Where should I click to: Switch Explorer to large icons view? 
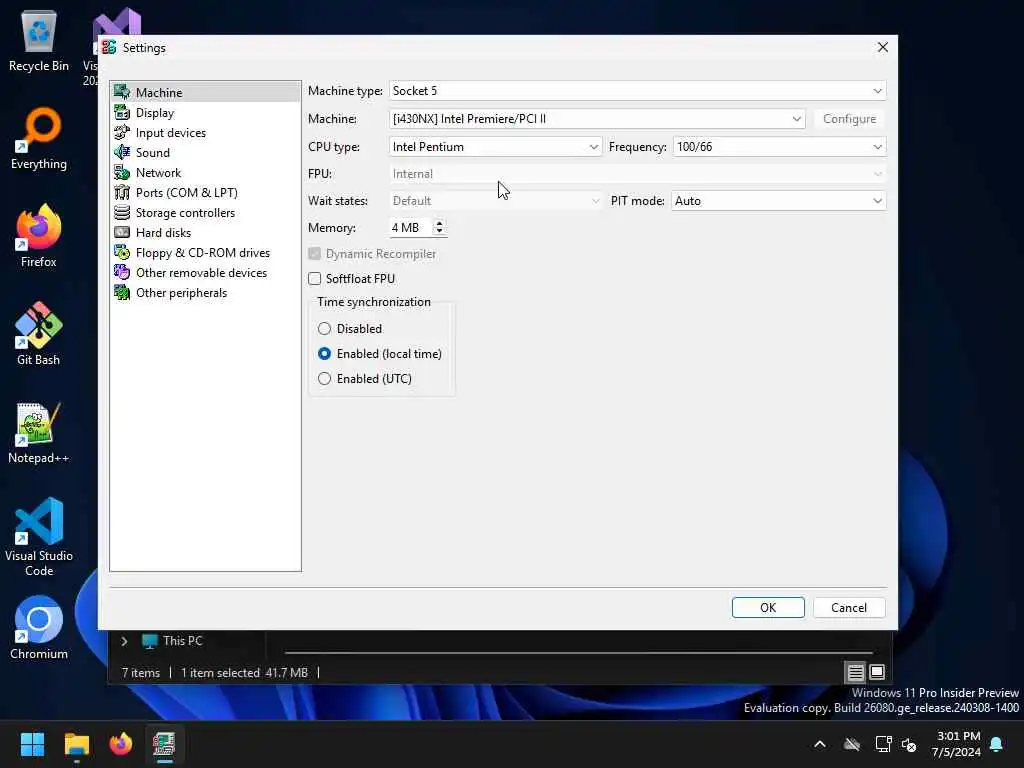pyautogui.click(x=877, y=671)
